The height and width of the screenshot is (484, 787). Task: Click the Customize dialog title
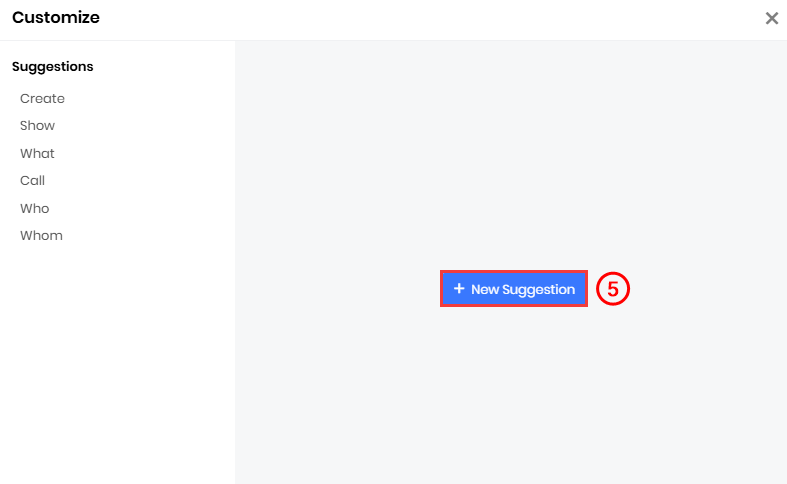point(56,18)
